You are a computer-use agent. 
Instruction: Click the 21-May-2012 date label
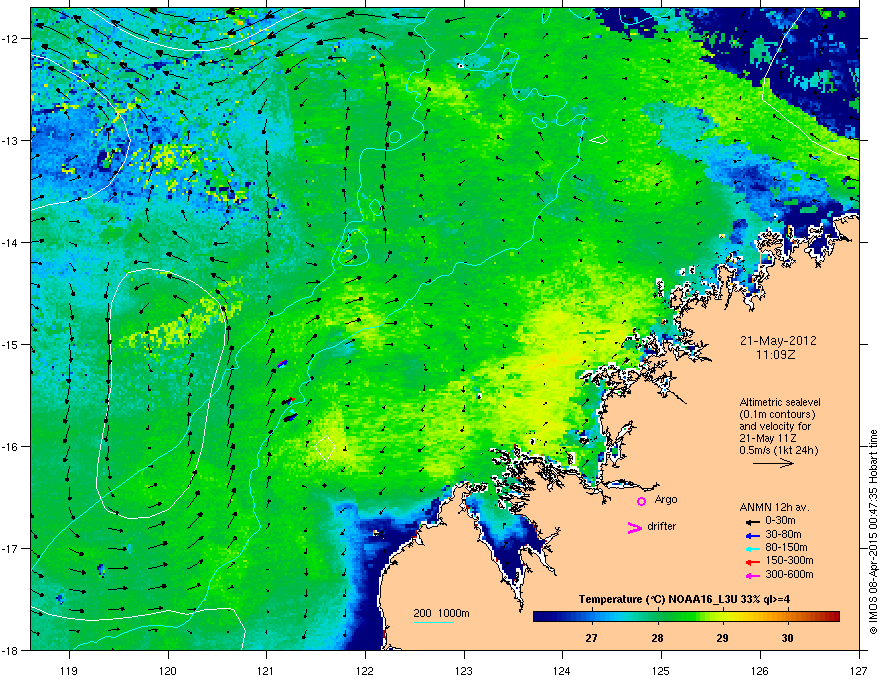778,341
